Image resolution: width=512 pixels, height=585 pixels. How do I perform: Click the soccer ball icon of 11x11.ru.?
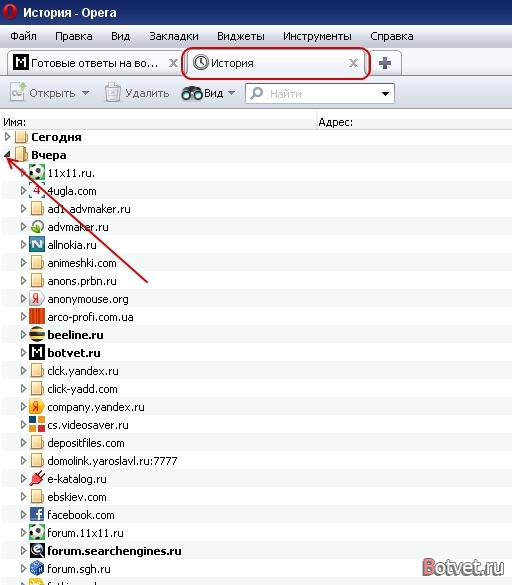tap(37, 172)
